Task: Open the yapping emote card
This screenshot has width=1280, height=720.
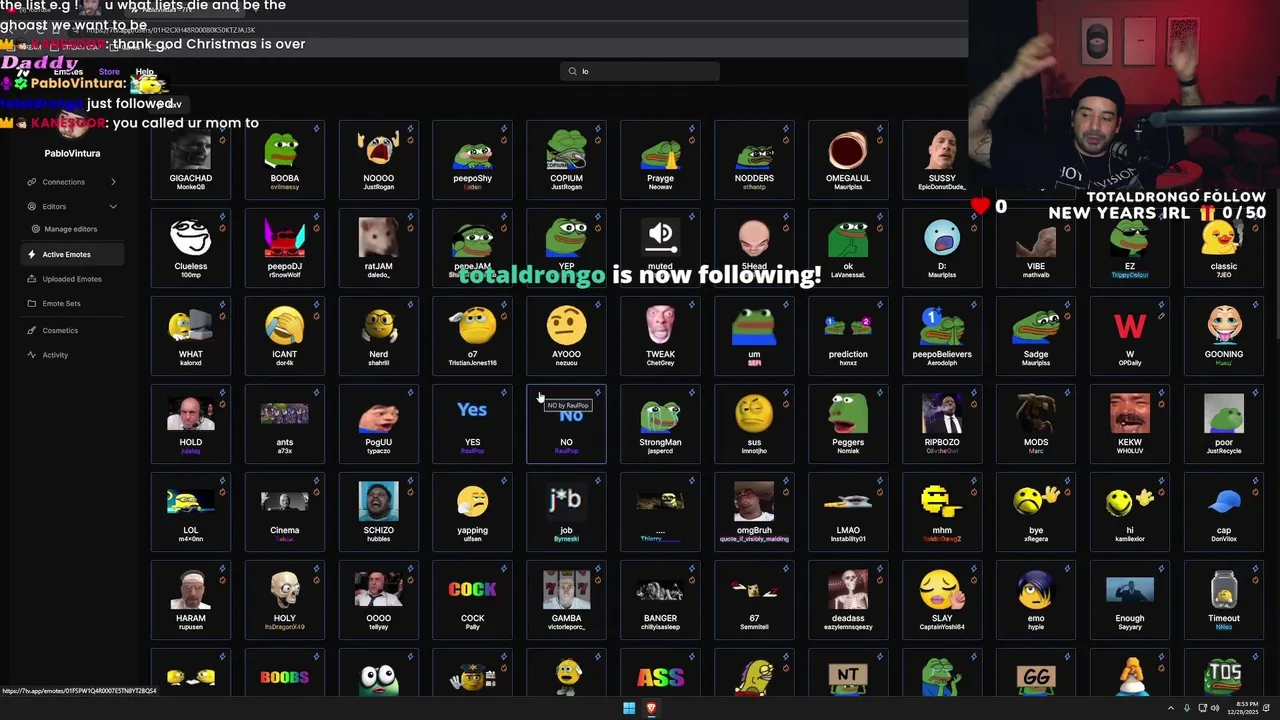Action: (473, 510)
